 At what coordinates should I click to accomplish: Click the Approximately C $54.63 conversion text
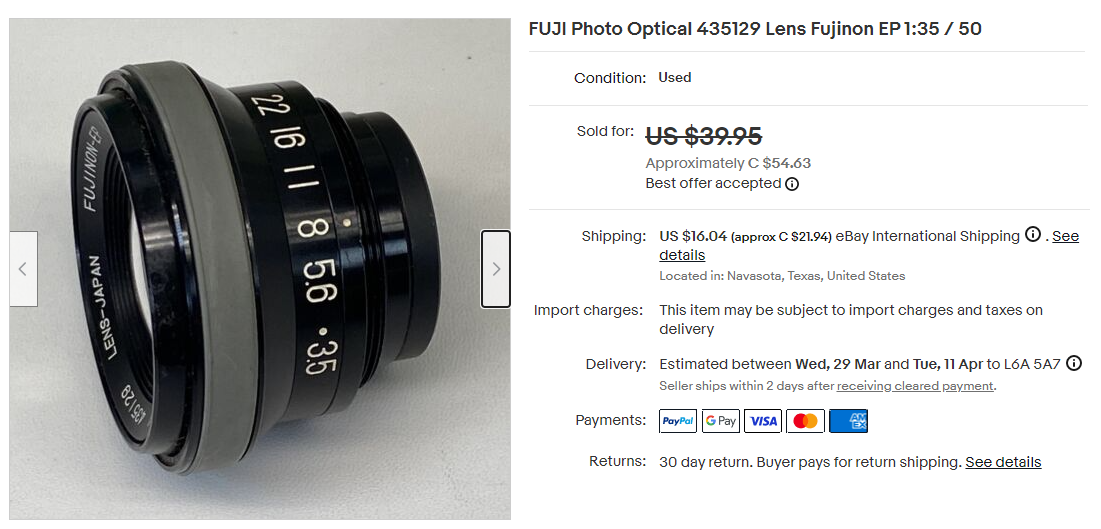coord(728,163)
